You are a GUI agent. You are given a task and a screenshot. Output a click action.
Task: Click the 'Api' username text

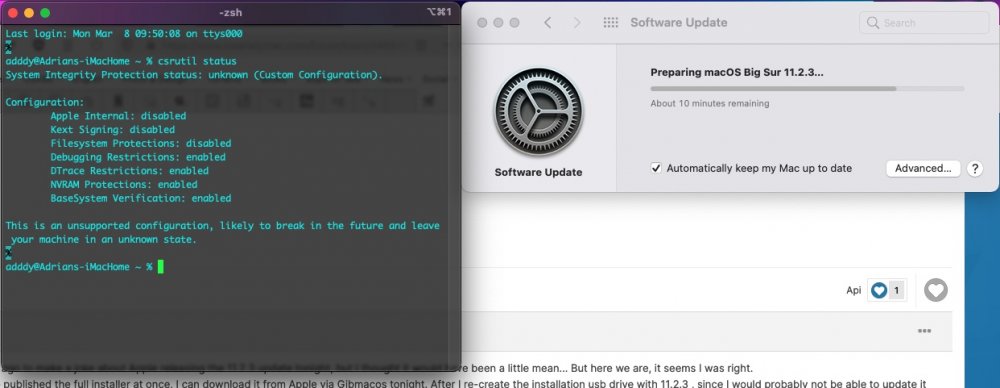click(x=853, y=290)
